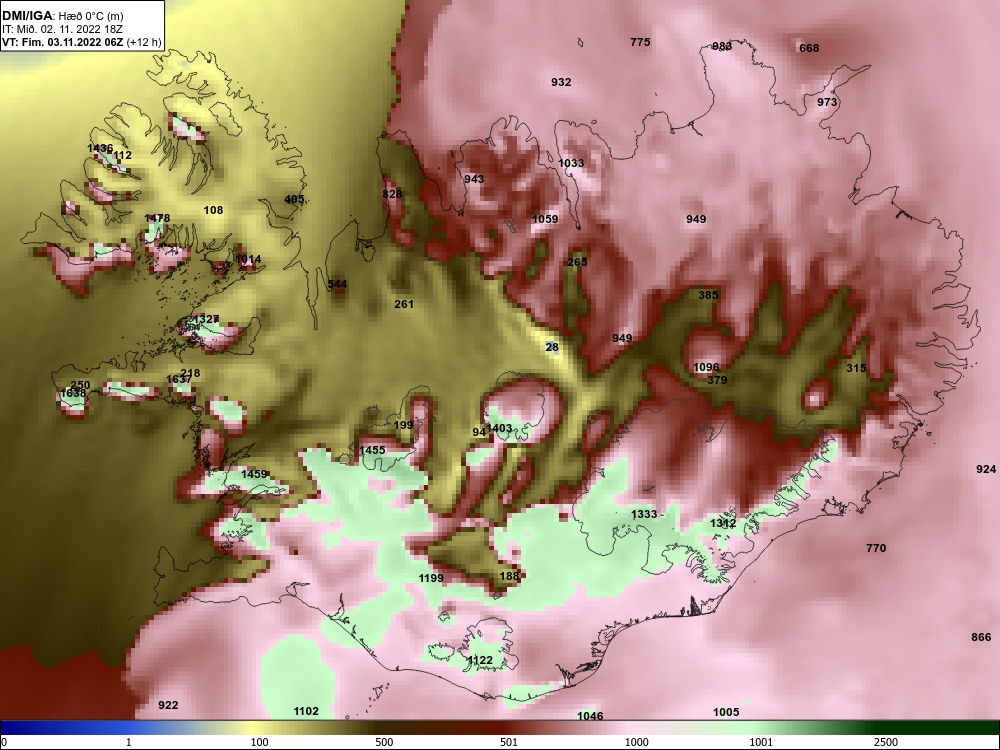This screenshot has width=1000, height=750.
Task: Select the legend tick label 2500
Action: click(886, 742)
